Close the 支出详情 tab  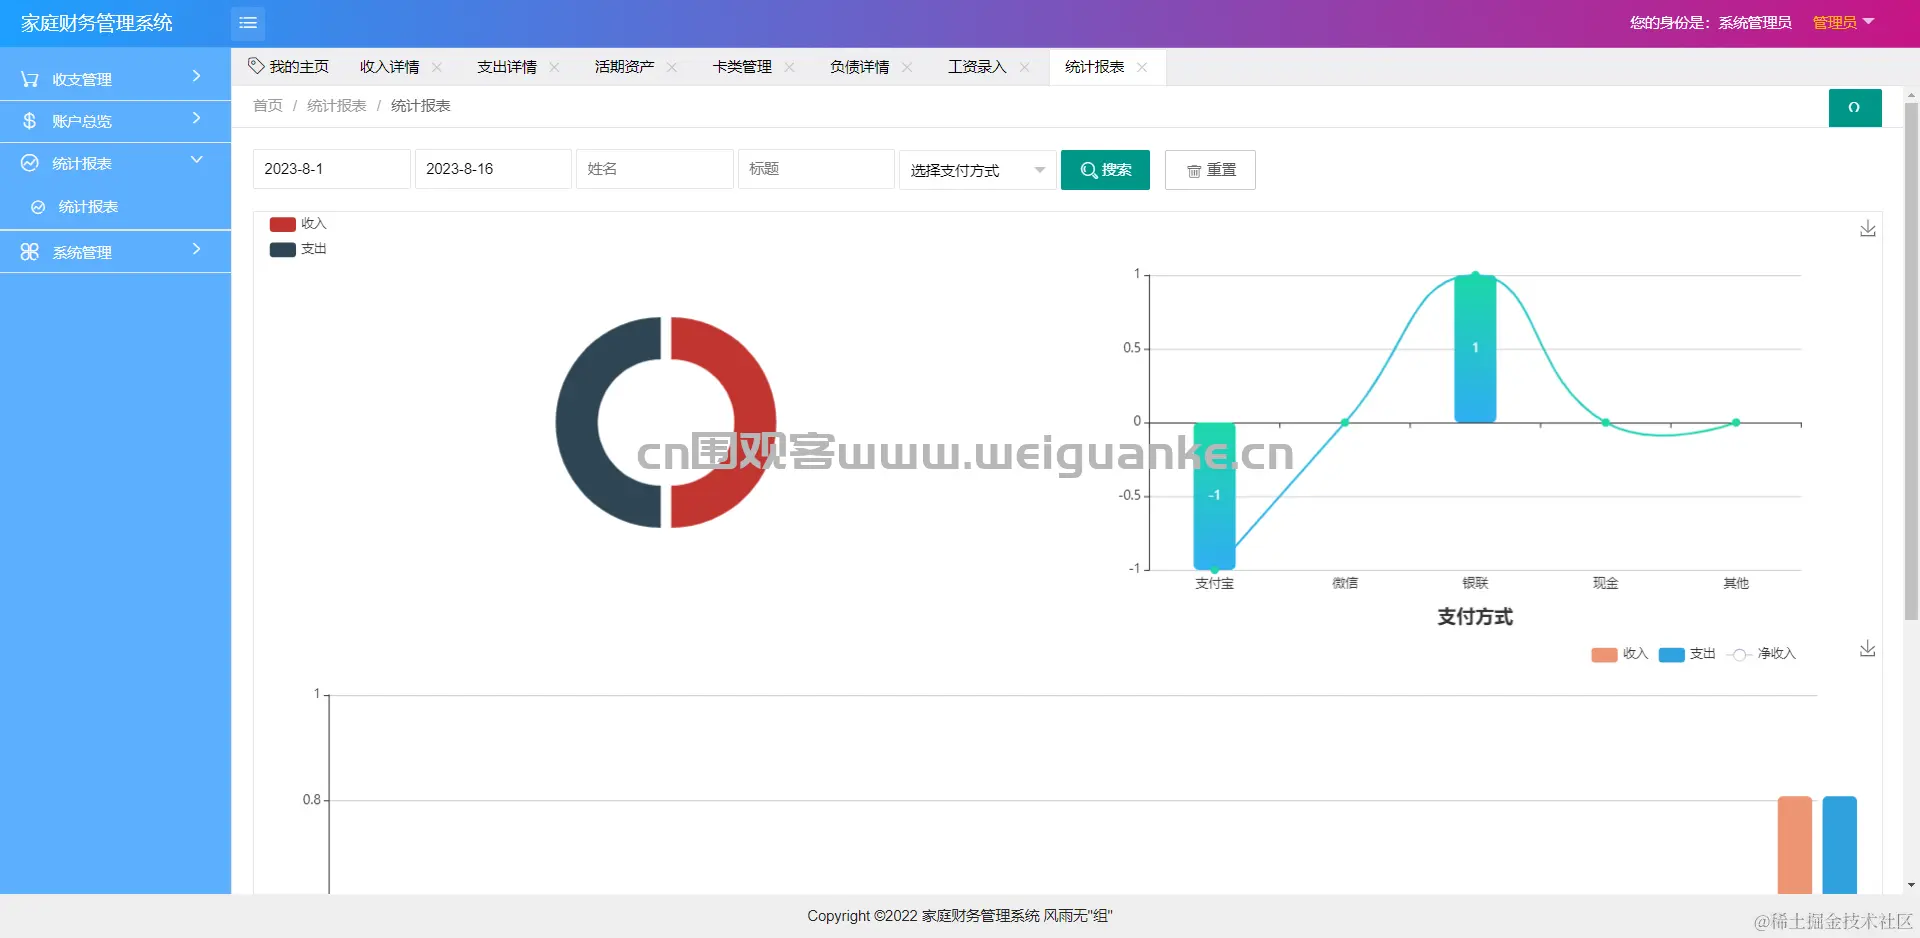[554, 67]
